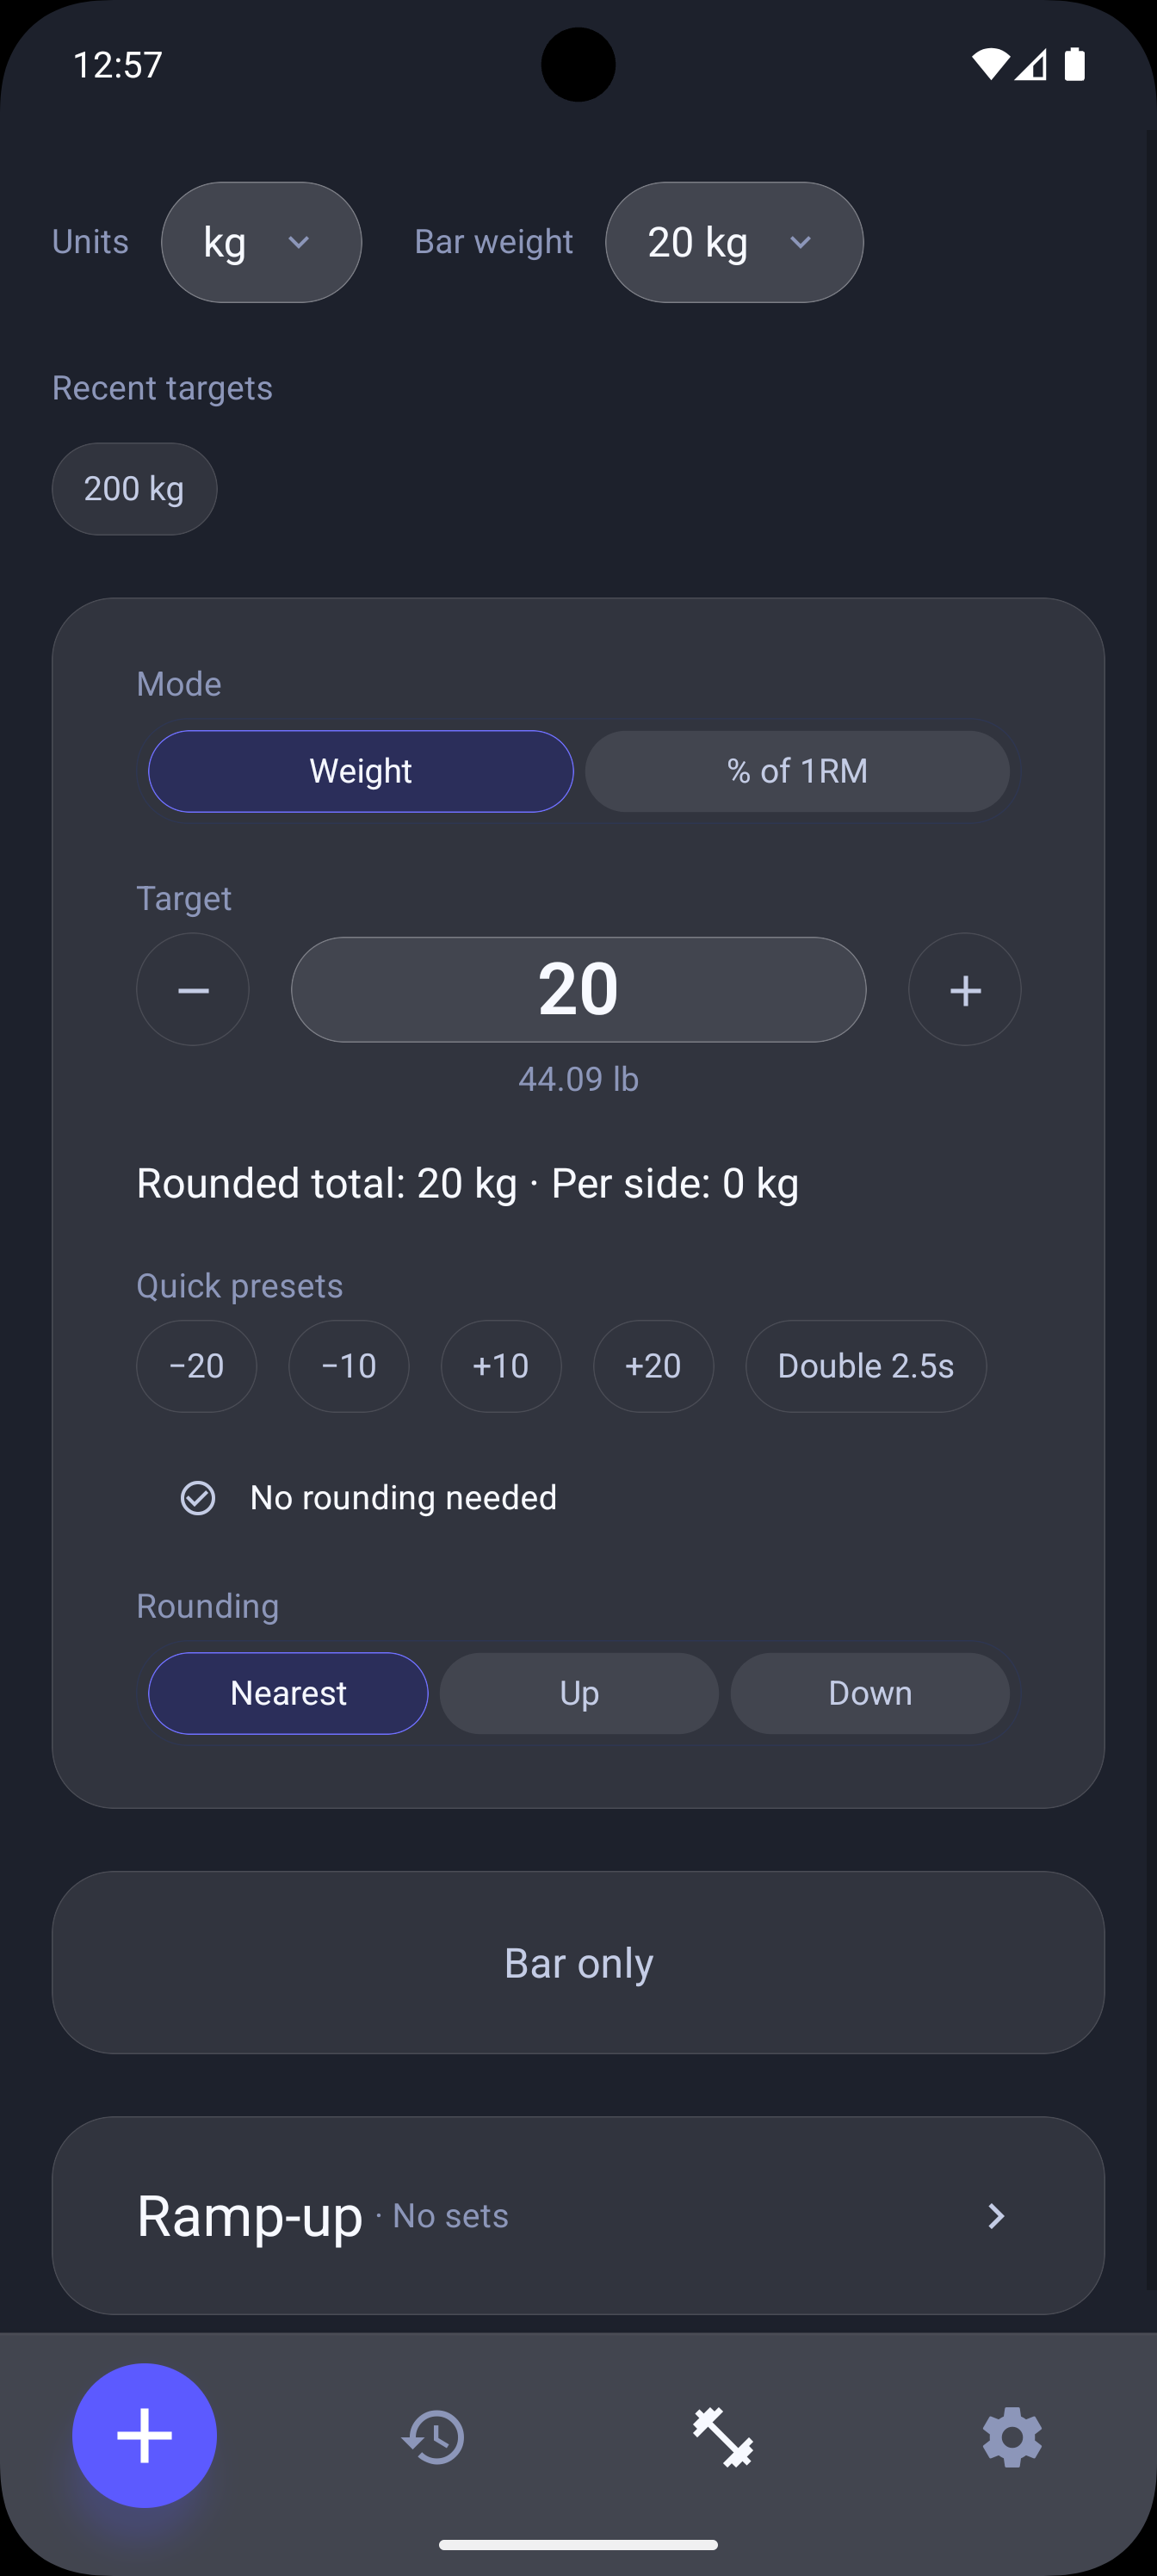Switch rounding mode to Down

869,1693
